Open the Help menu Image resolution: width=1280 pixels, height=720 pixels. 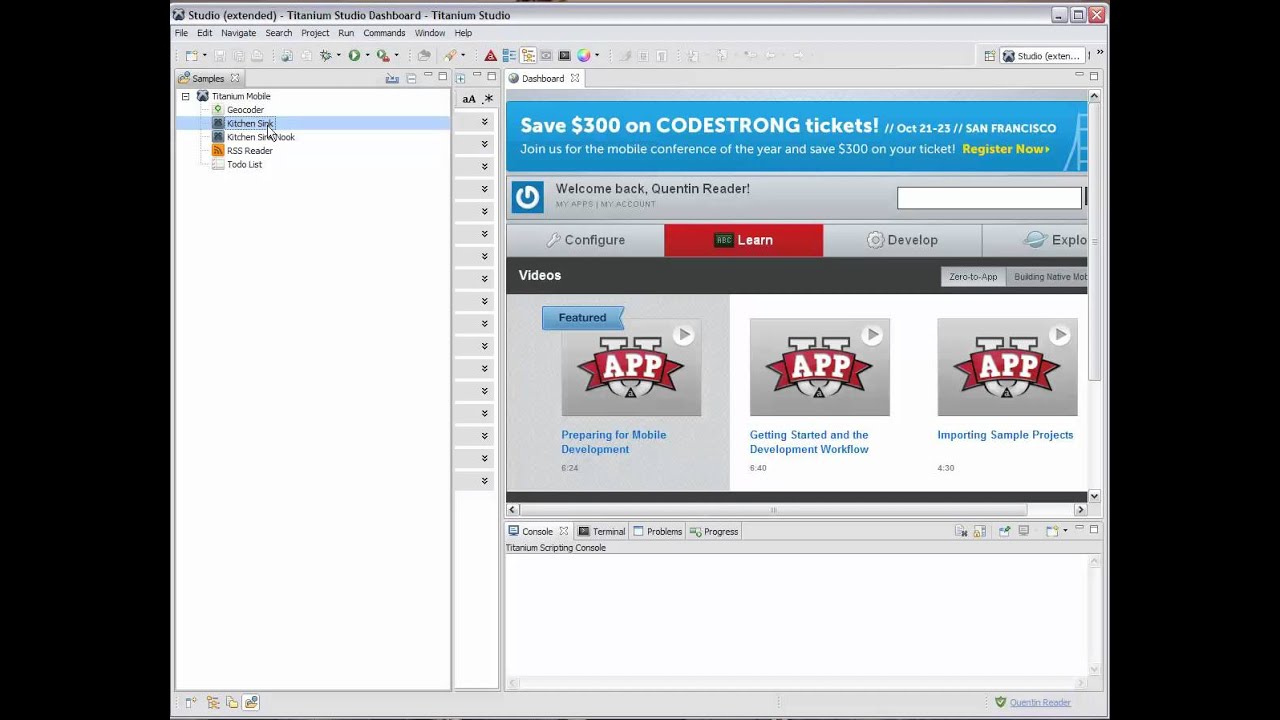tap(463, 33)
